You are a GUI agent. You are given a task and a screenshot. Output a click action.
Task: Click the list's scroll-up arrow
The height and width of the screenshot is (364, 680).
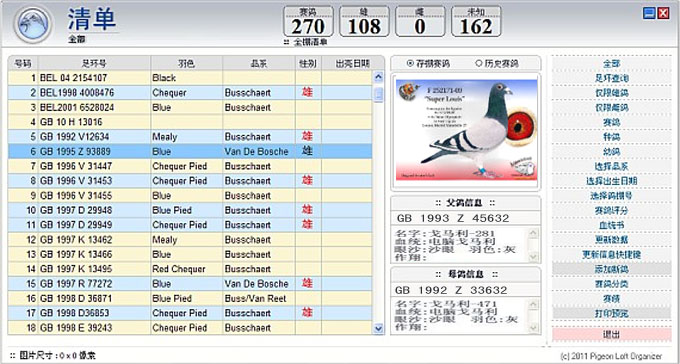point(379,78)
